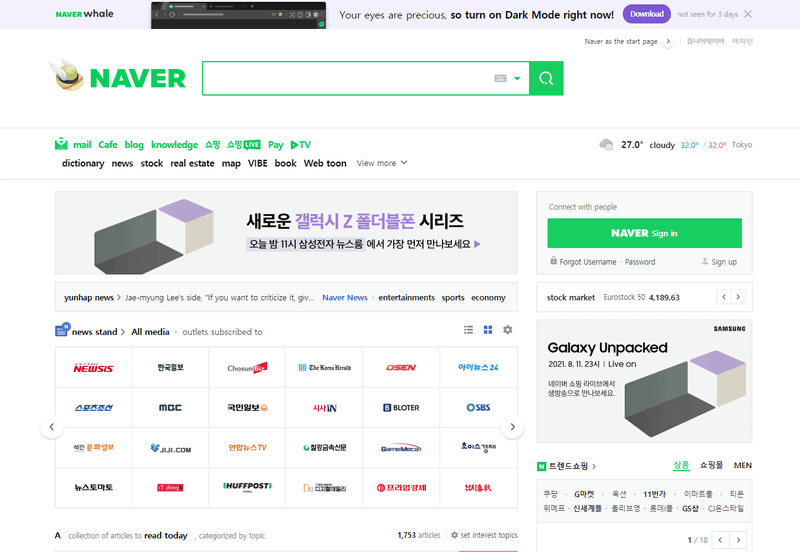Open the dictionary link
Screen dimensions: 800x552
click(x=83, y=163)
